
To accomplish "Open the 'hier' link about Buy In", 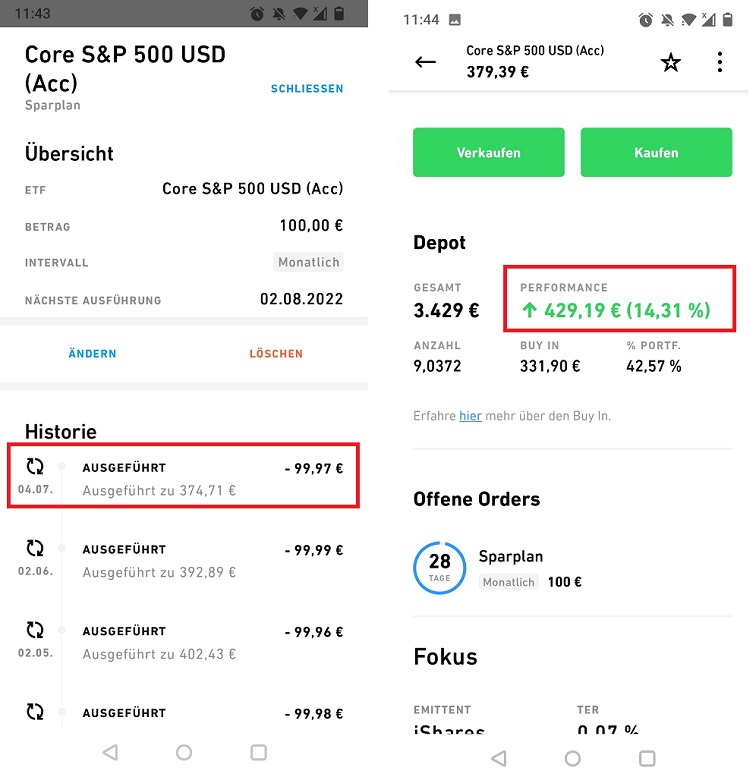I will click(x=470, y=416).
